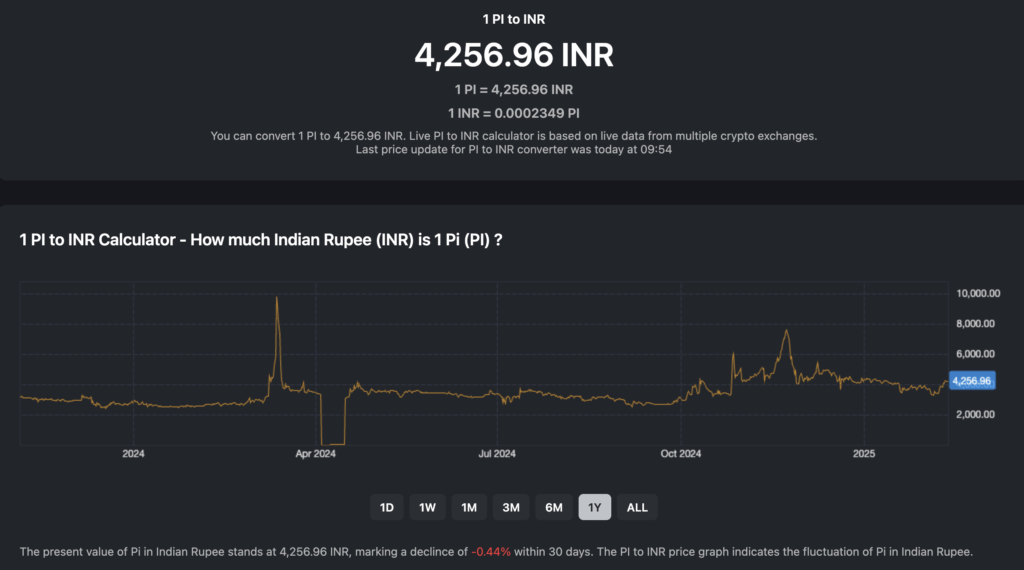Click the 8,000.00 y-axis label
This screenshot has height=570, width=1024.
click(x=975, y=323)
